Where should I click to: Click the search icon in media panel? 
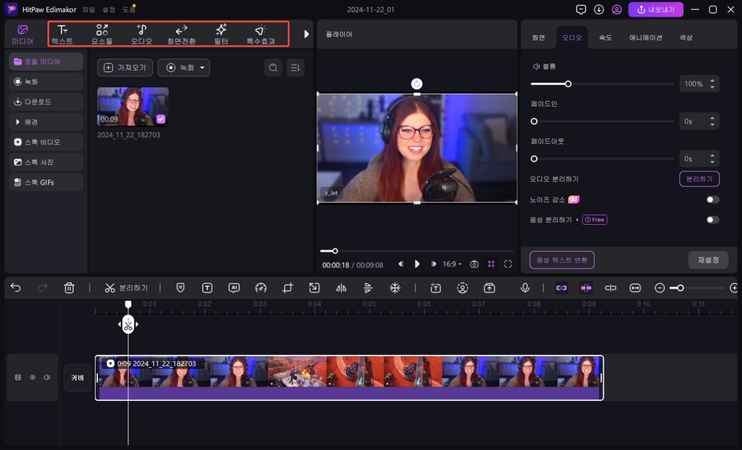coord(273,68)
